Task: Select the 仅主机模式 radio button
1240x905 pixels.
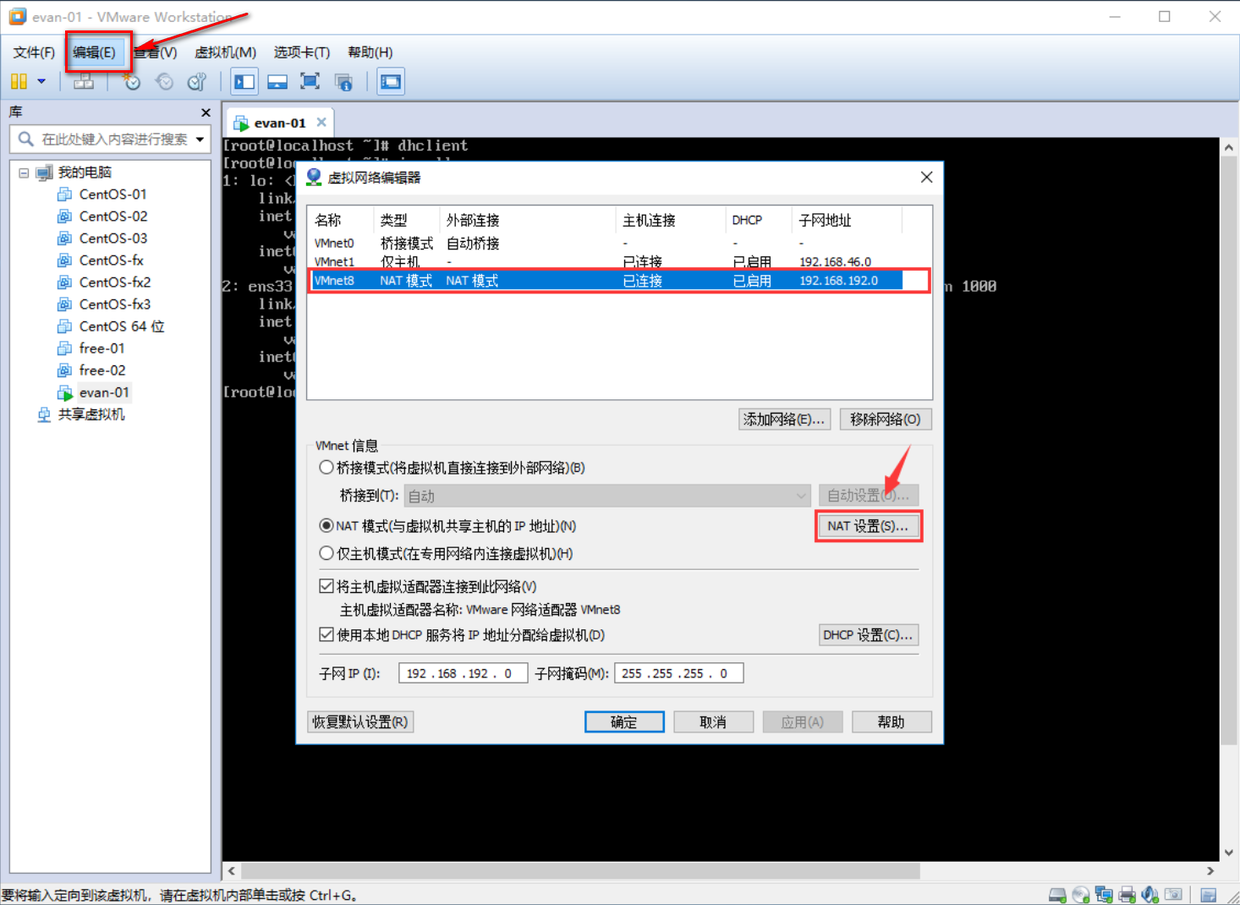Action: pos(326,553)
